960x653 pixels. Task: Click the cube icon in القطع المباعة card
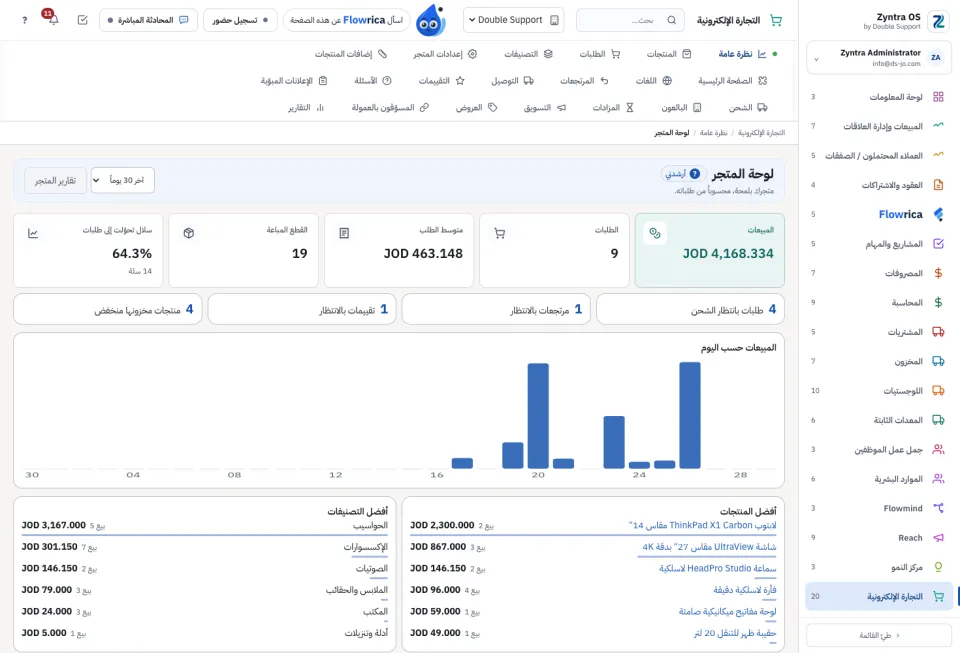189,233
